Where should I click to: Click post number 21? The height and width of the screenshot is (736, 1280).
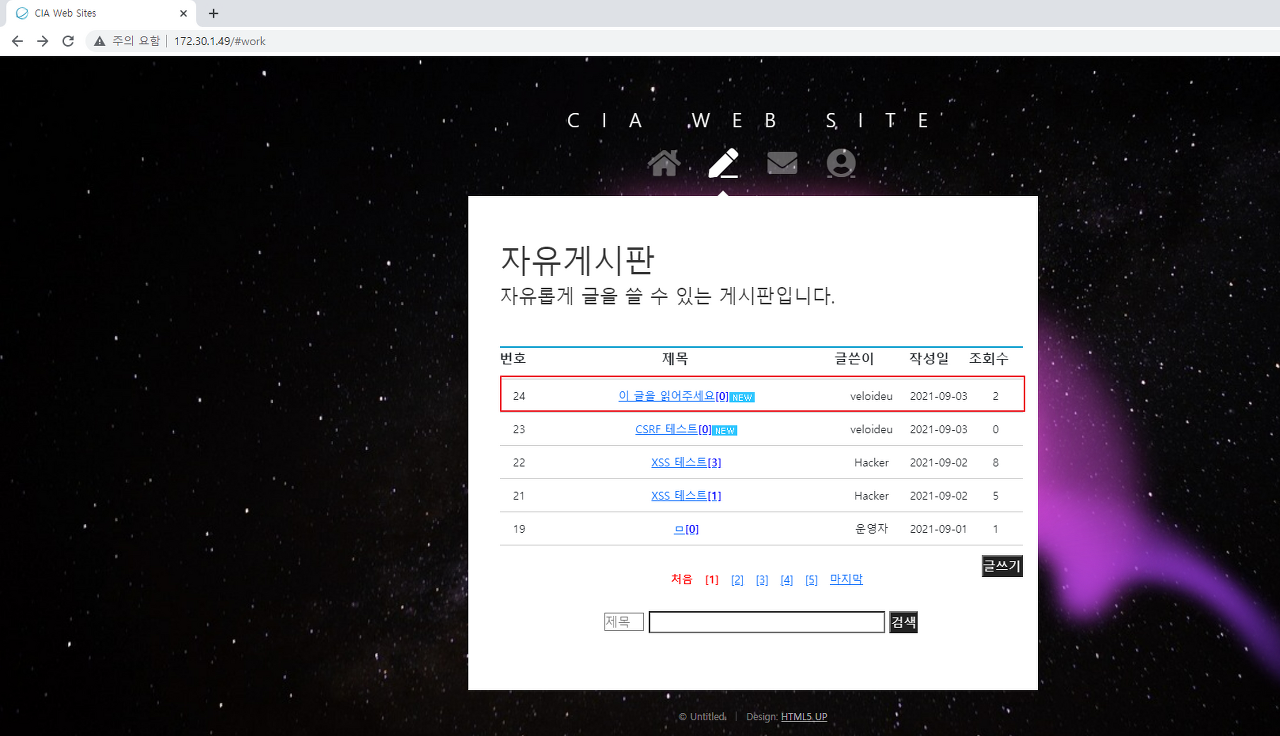[519, 495]
